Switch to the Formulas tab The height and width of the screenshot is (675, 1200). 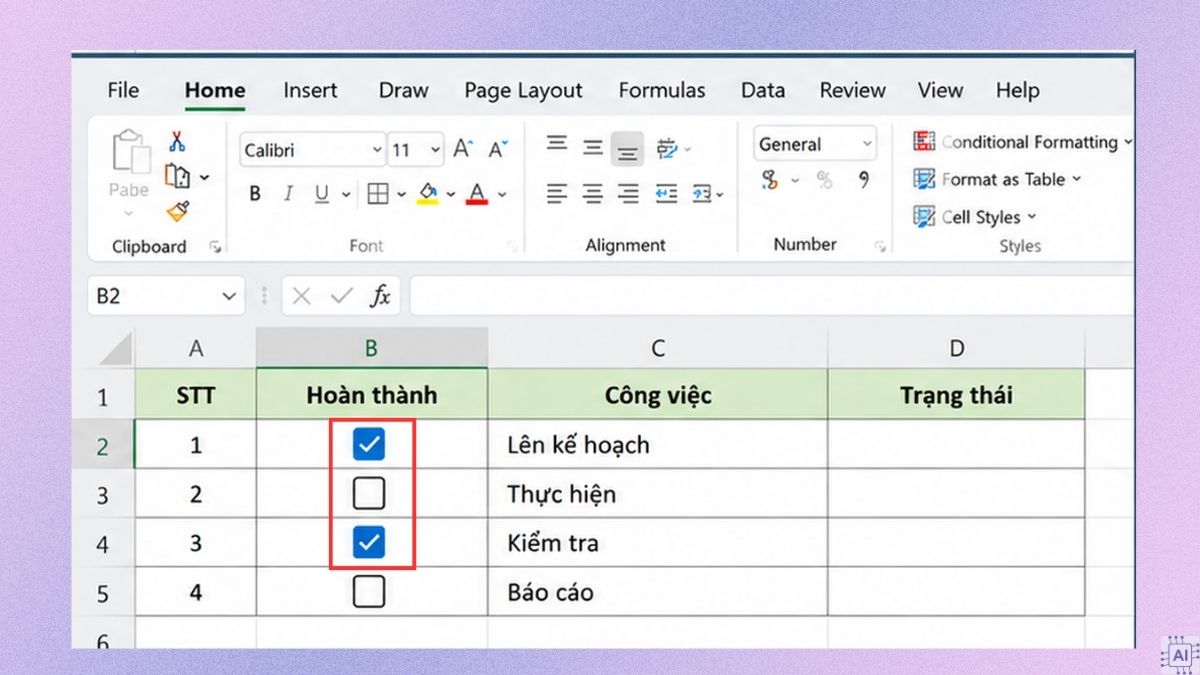[661, 90]
